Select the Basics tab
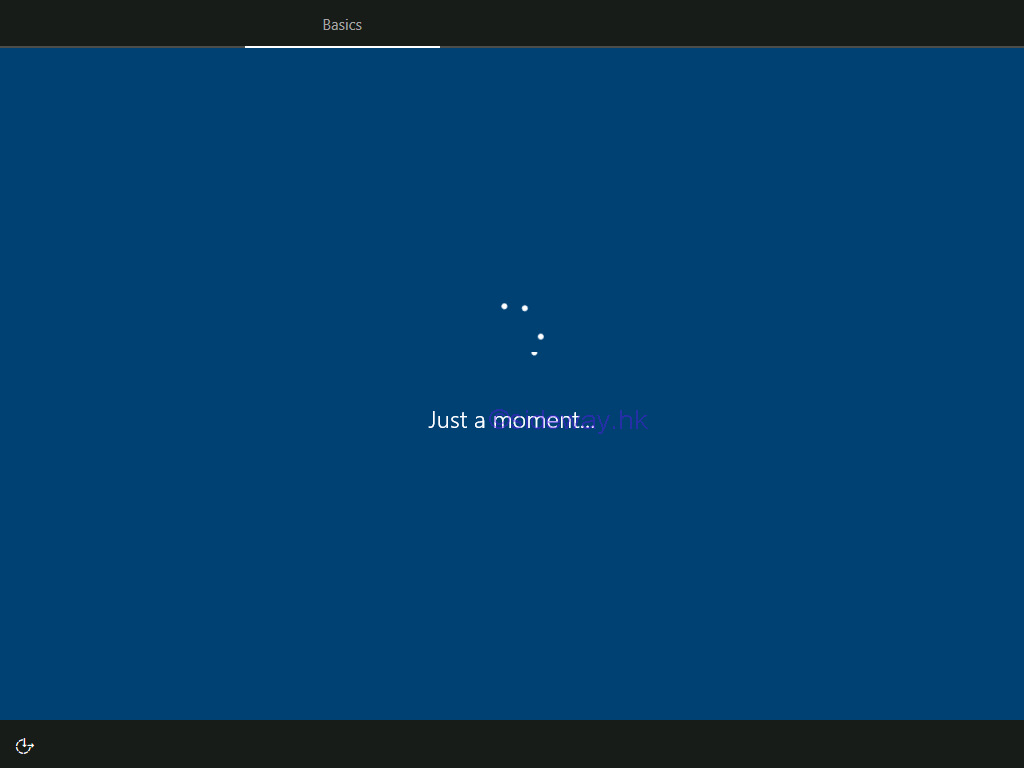 pos(342,25)
